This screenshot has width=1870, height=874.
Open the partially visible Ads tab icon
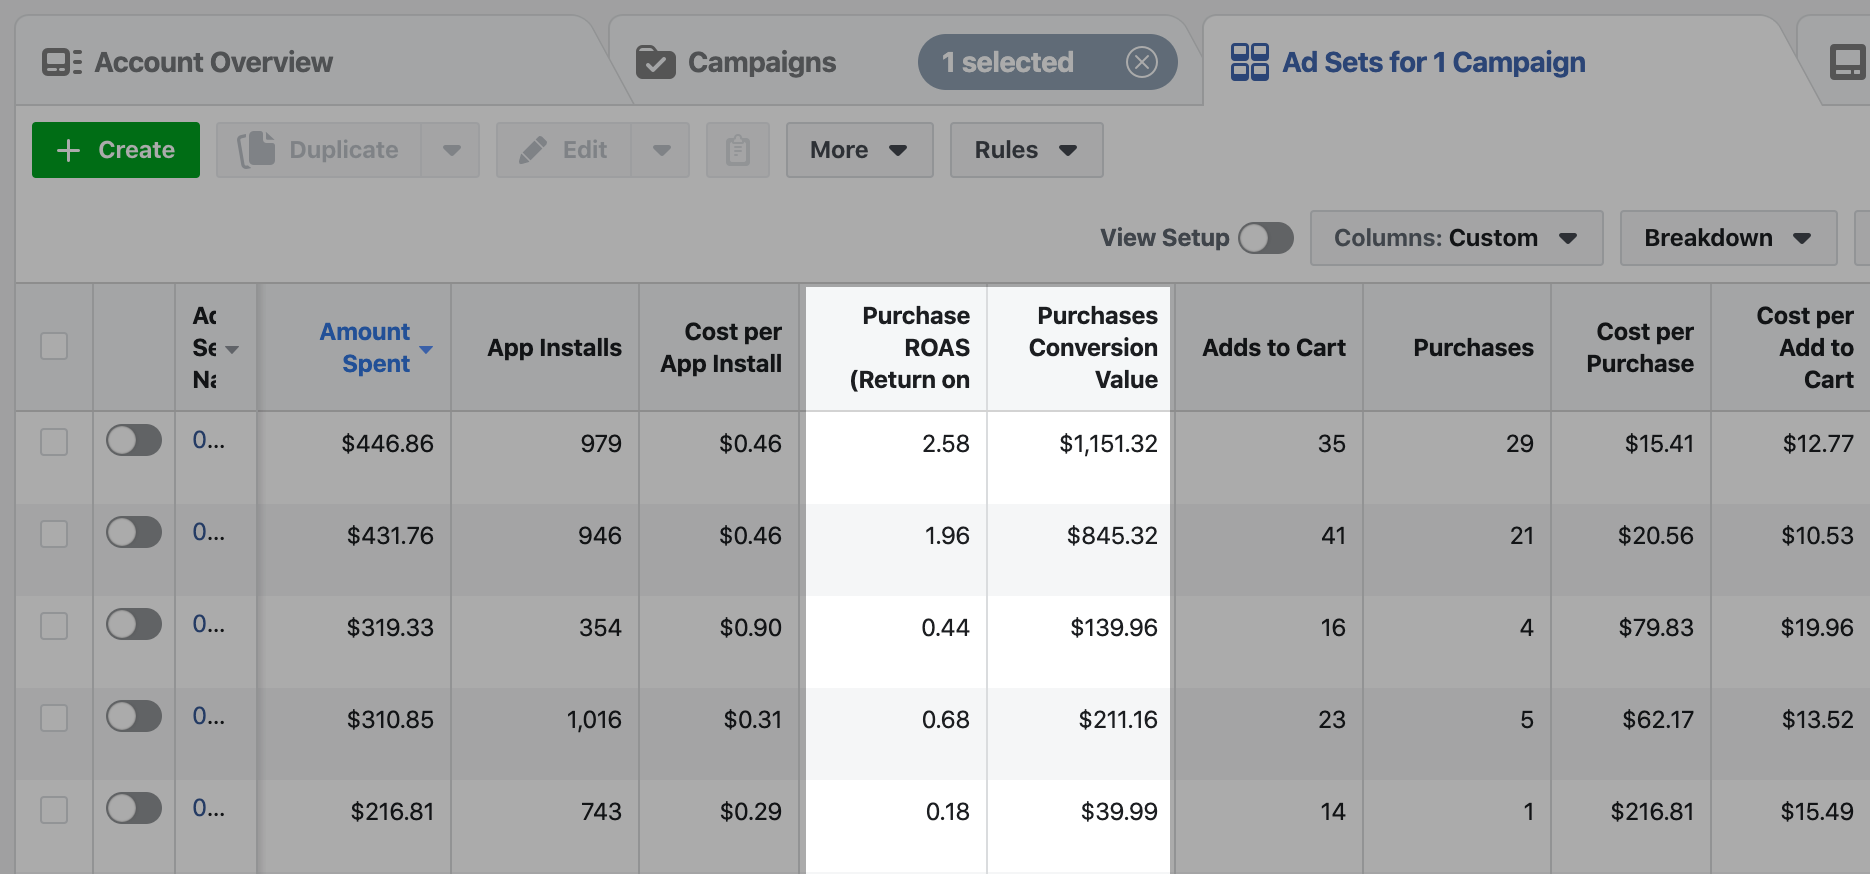(1846, 62)
